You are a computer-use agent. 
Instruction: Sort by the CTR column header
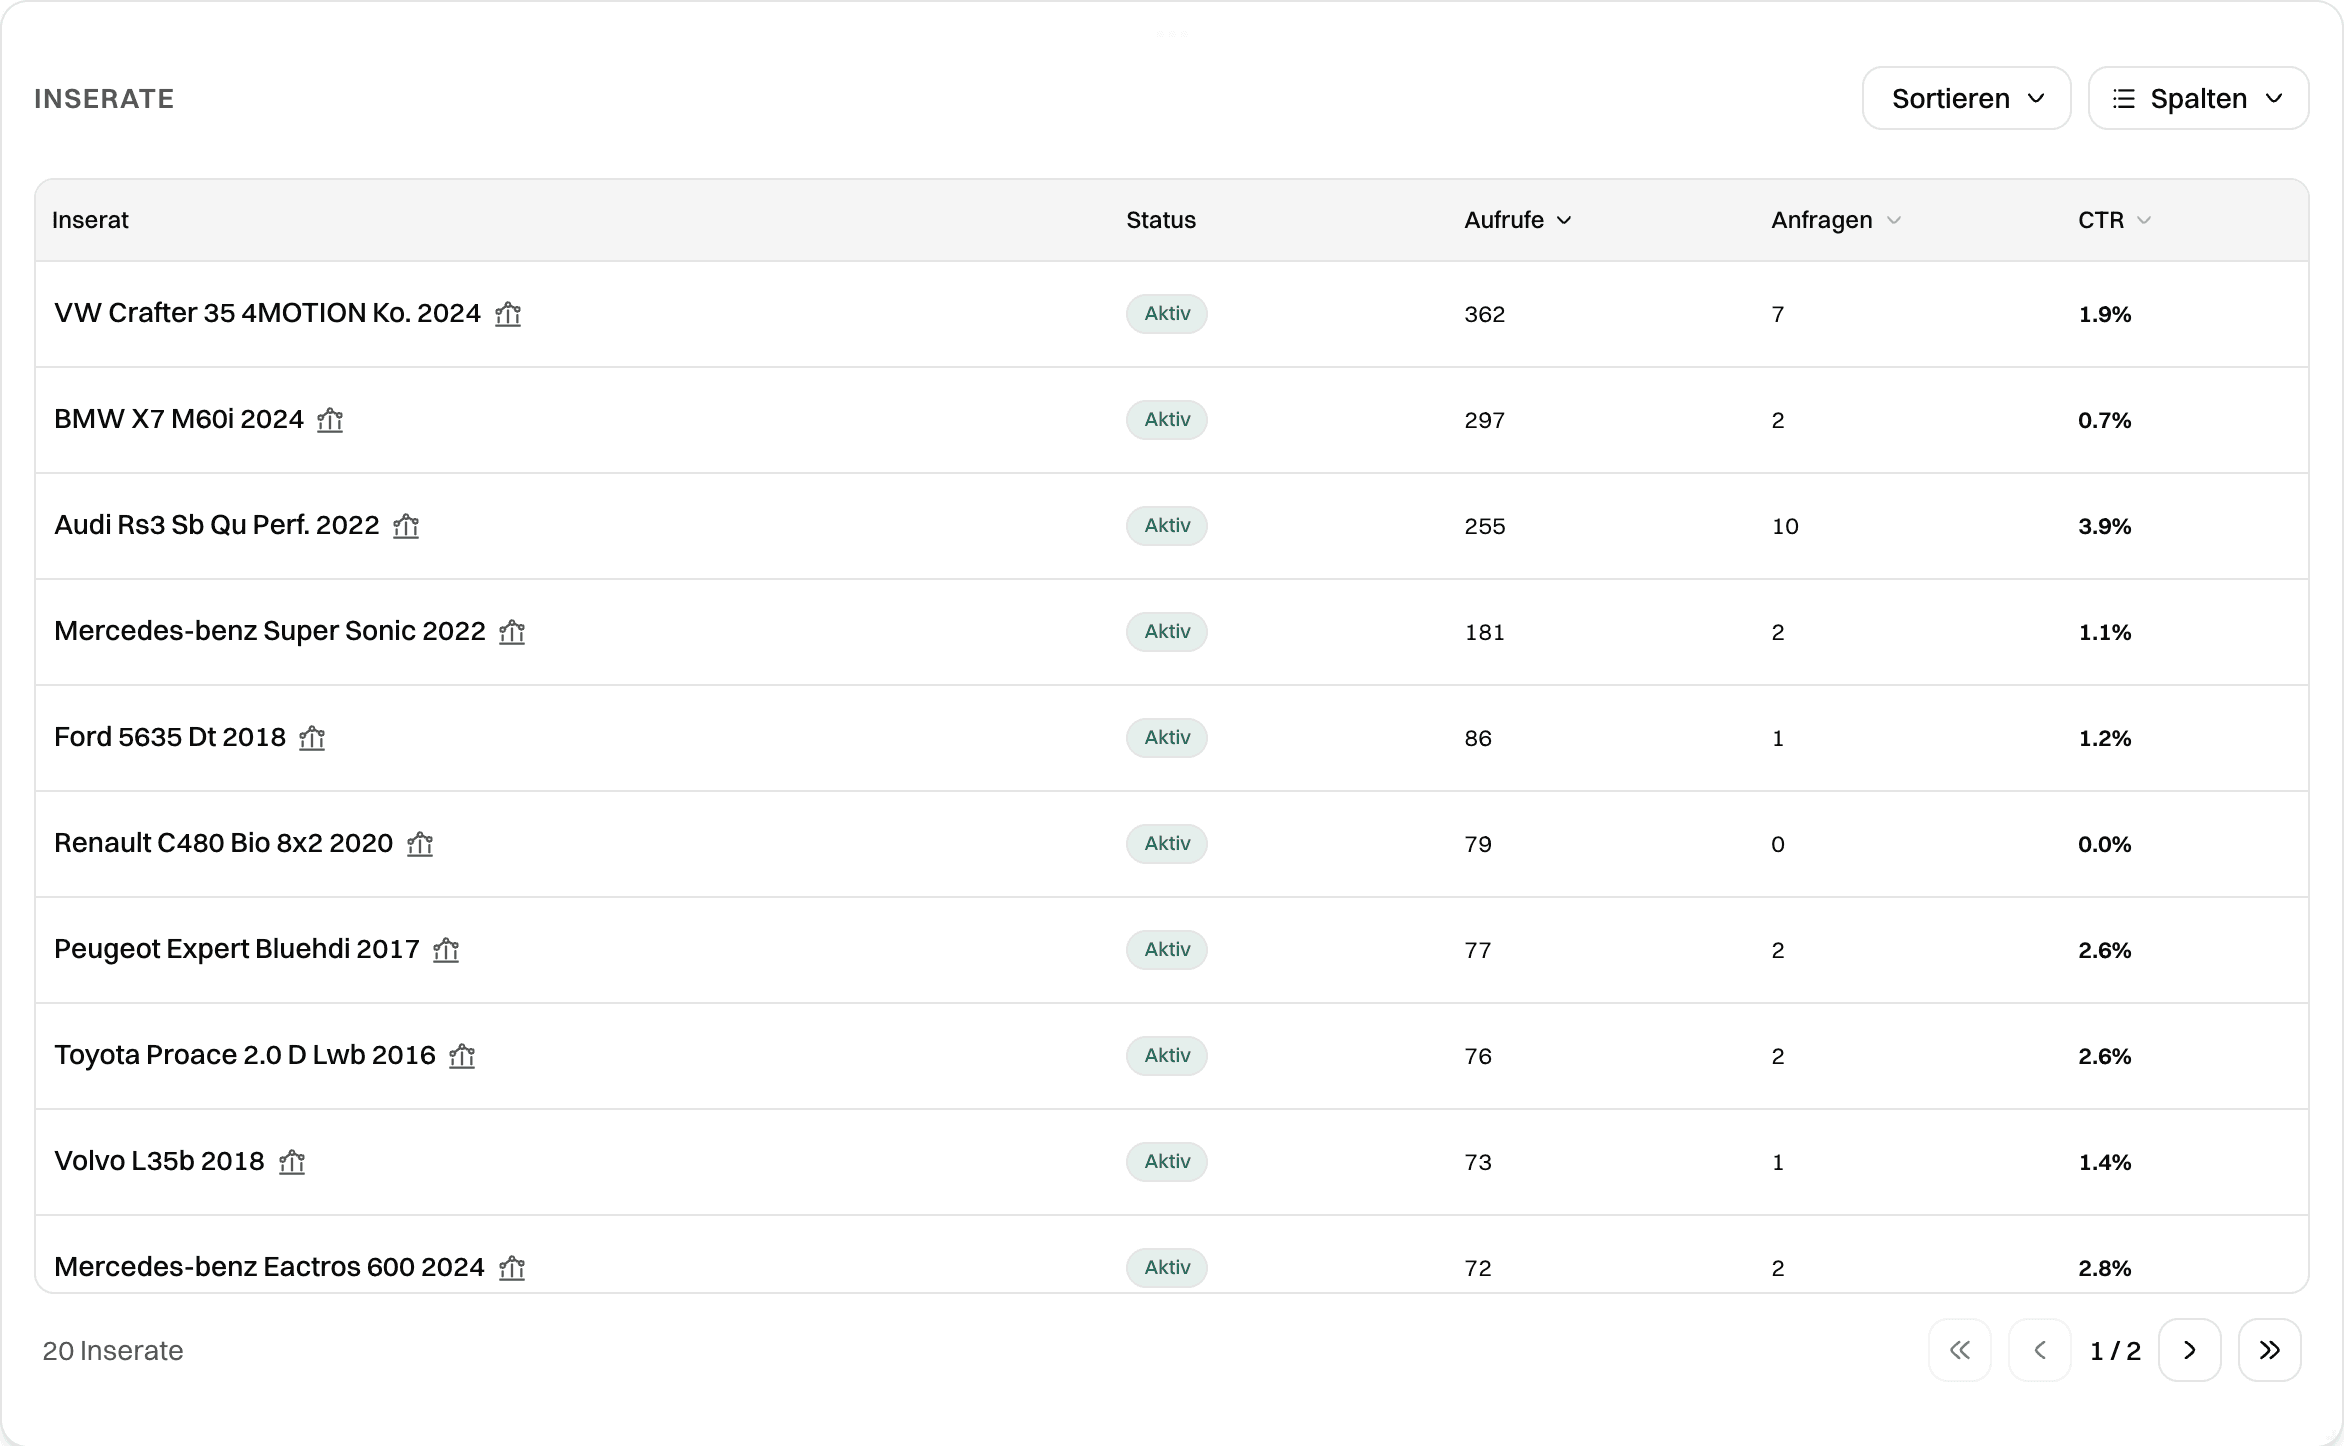pyautogui.click(x=2114, y=220)
